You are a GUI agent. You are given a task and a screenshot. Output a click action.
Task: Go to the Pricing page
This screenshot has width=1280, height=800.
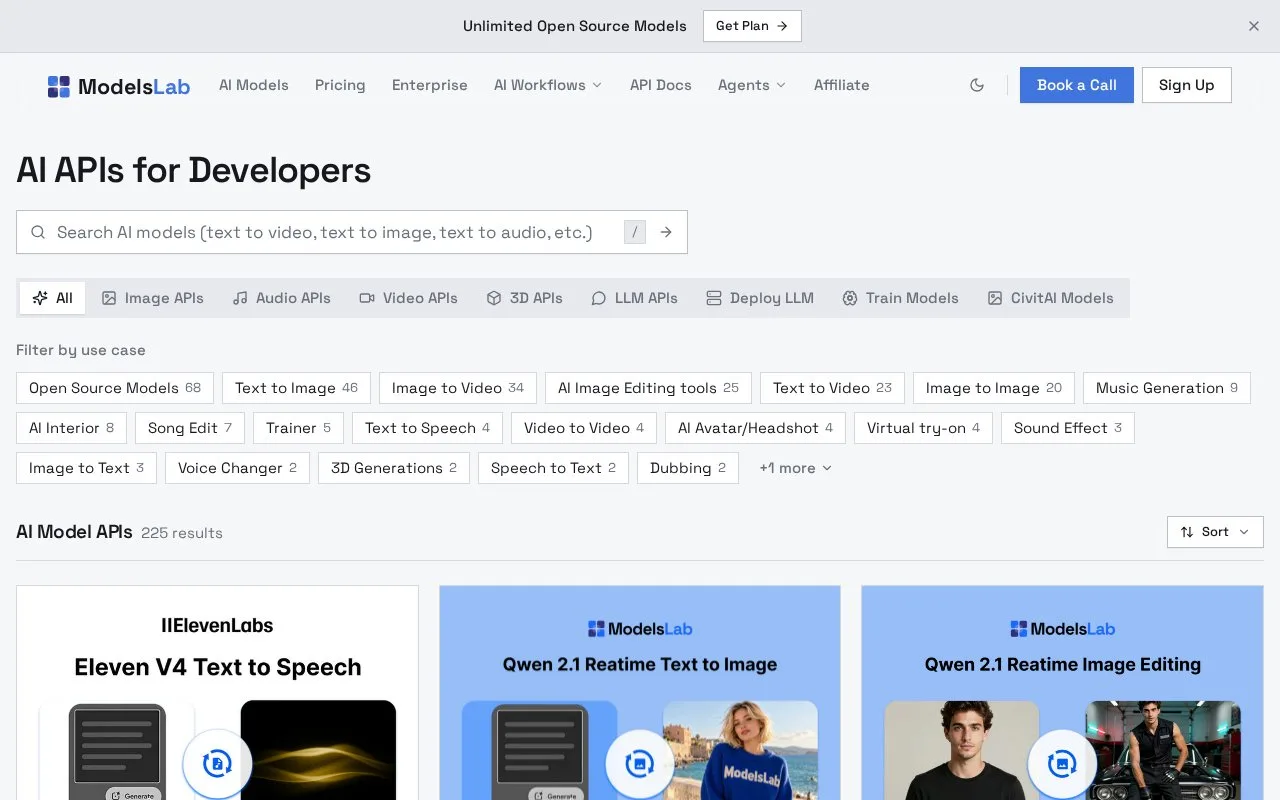tap(340, 85)
